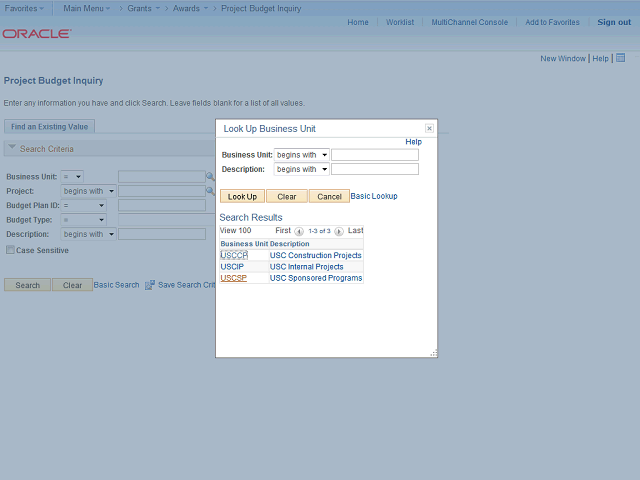Click the Search button
The height and width of the screenshot is (480, 640).
point(28,285)
